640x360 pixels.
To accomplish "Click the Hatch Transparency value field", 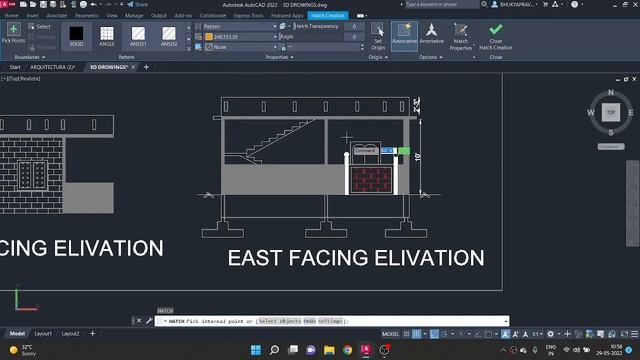I will 354,26.
